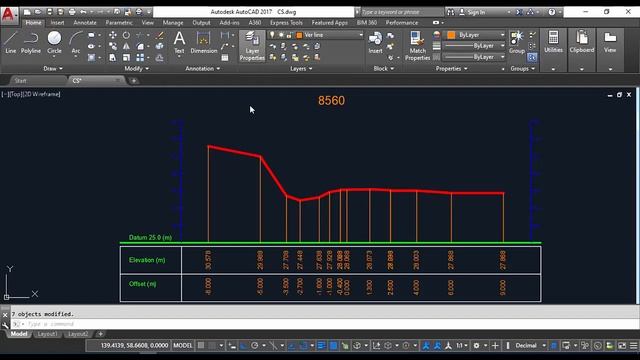This screenshot has height=360, width=640.
Task: Select the Circle tool
Action: point(54,43)
